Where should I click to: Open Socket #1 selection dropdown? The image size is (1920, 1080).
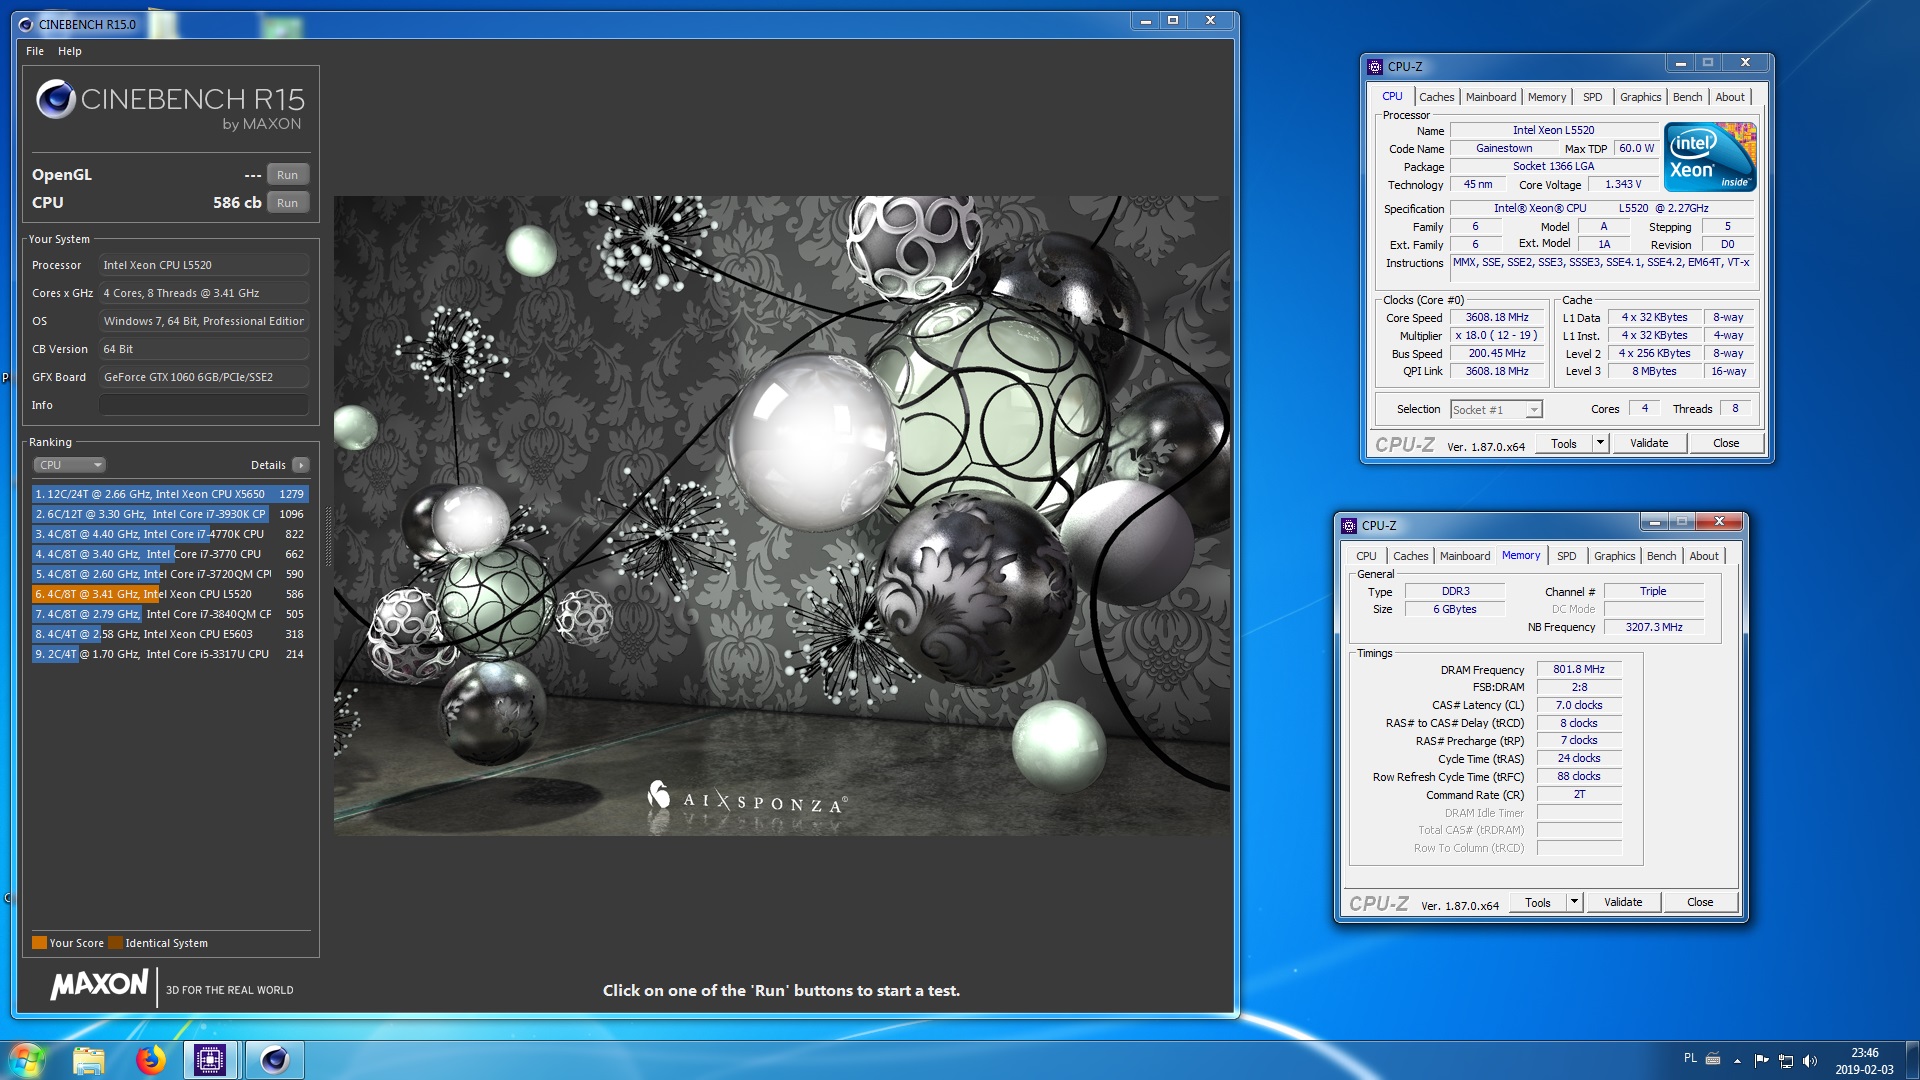pos(1496,410)
